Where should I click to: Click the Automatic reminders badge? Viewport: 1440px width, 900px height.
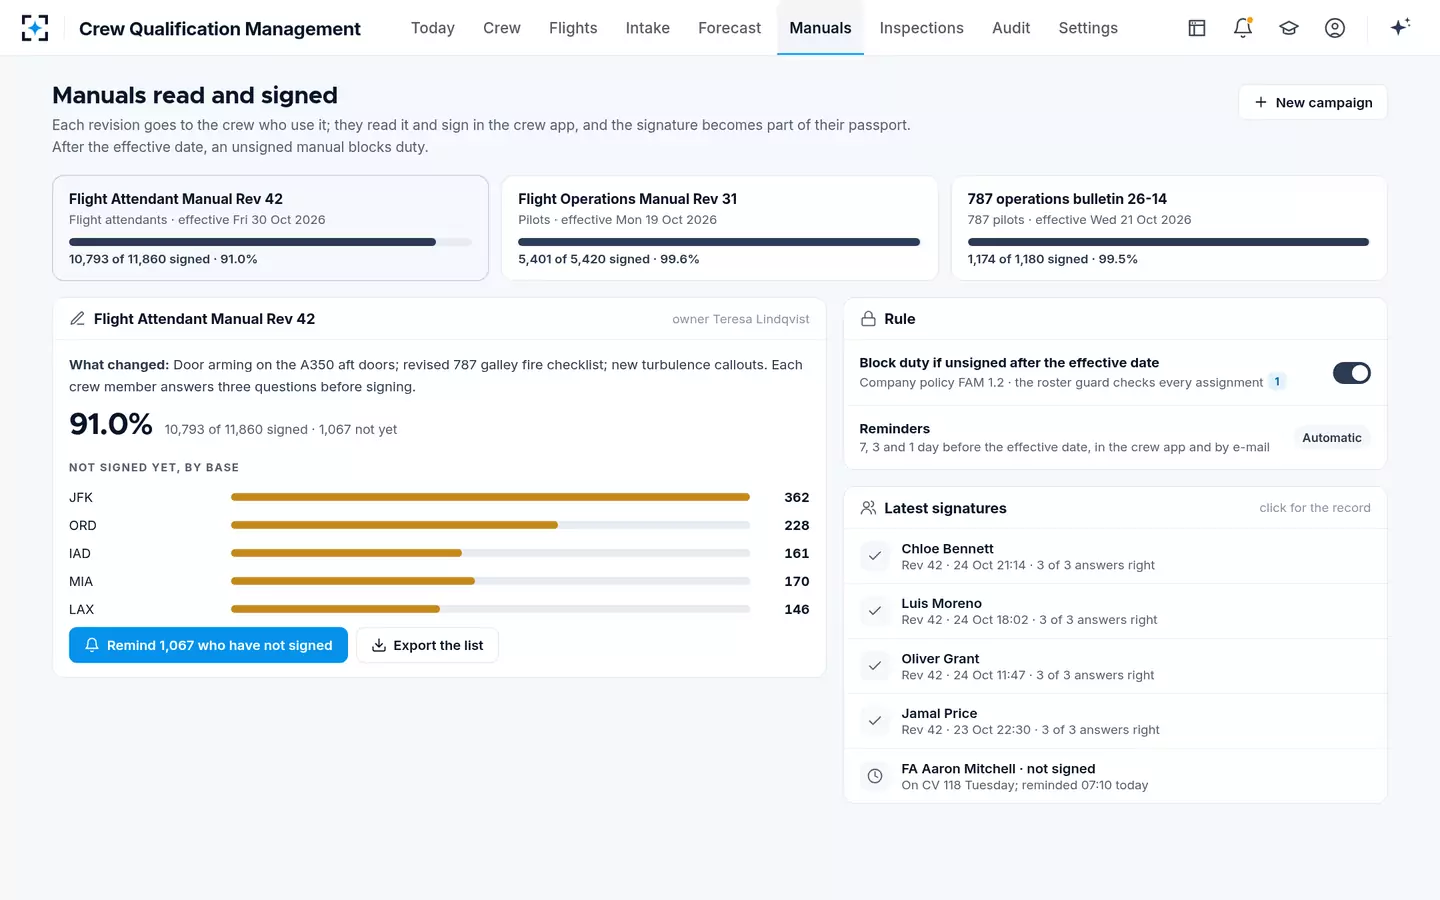coord(1332,438)
